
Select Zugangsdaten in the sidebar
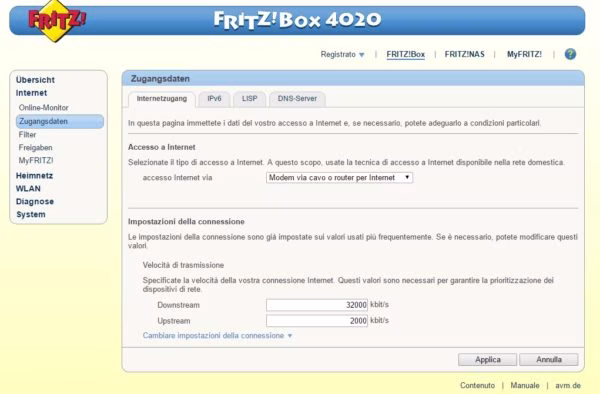(60, 121)
